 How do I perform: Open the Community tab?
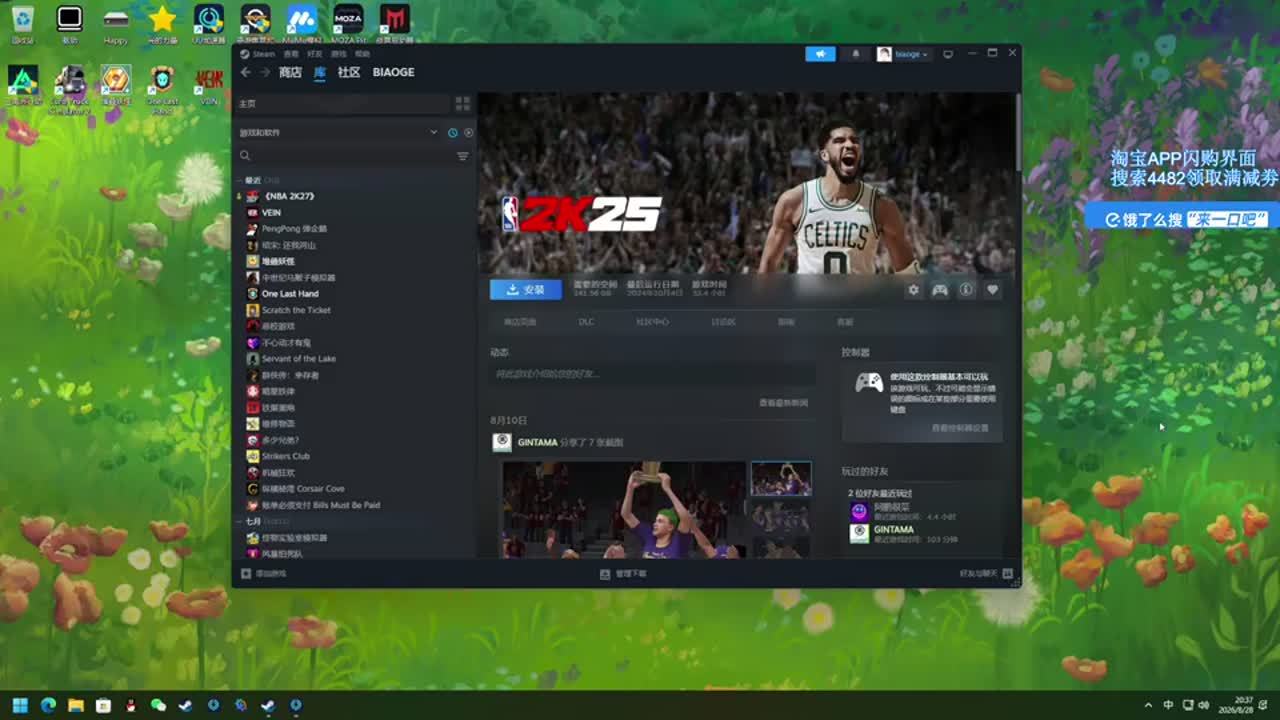click(x=349, y=72)
